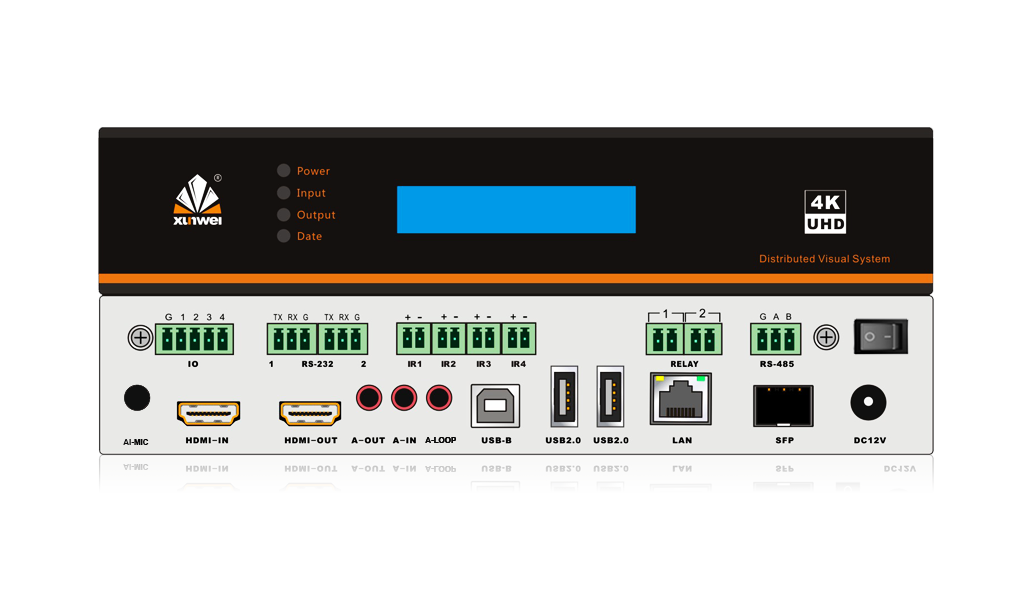The width and height of the screenshot is (1030, 600).
Task: Click the A-LOOP audio jack
Action: [439, 399]
